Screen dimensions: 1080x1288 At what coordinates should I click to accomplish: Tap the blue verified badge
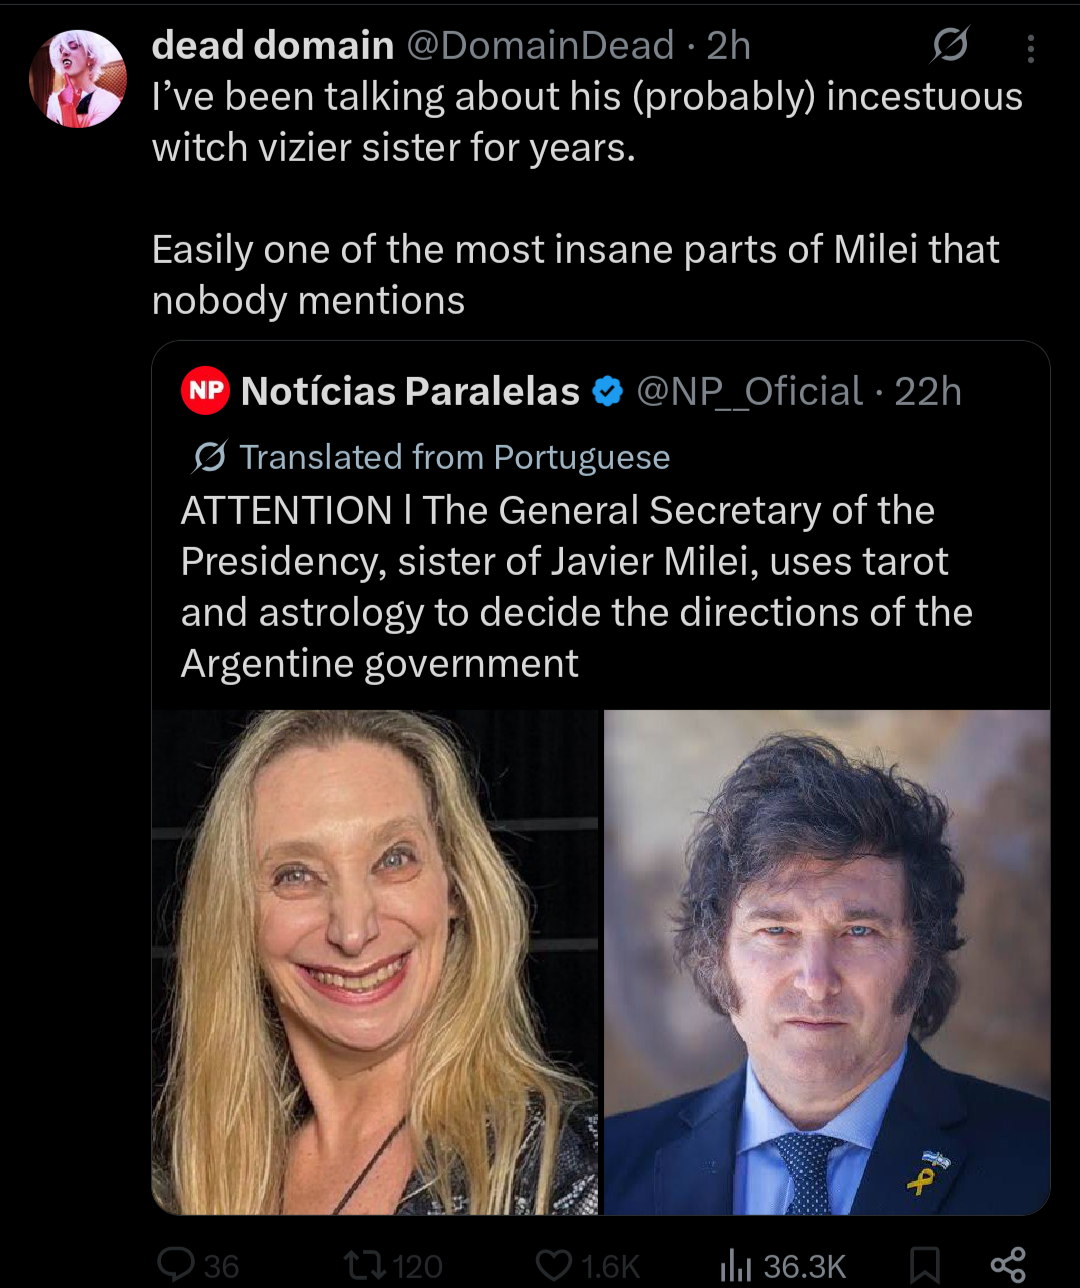[607, 392]
